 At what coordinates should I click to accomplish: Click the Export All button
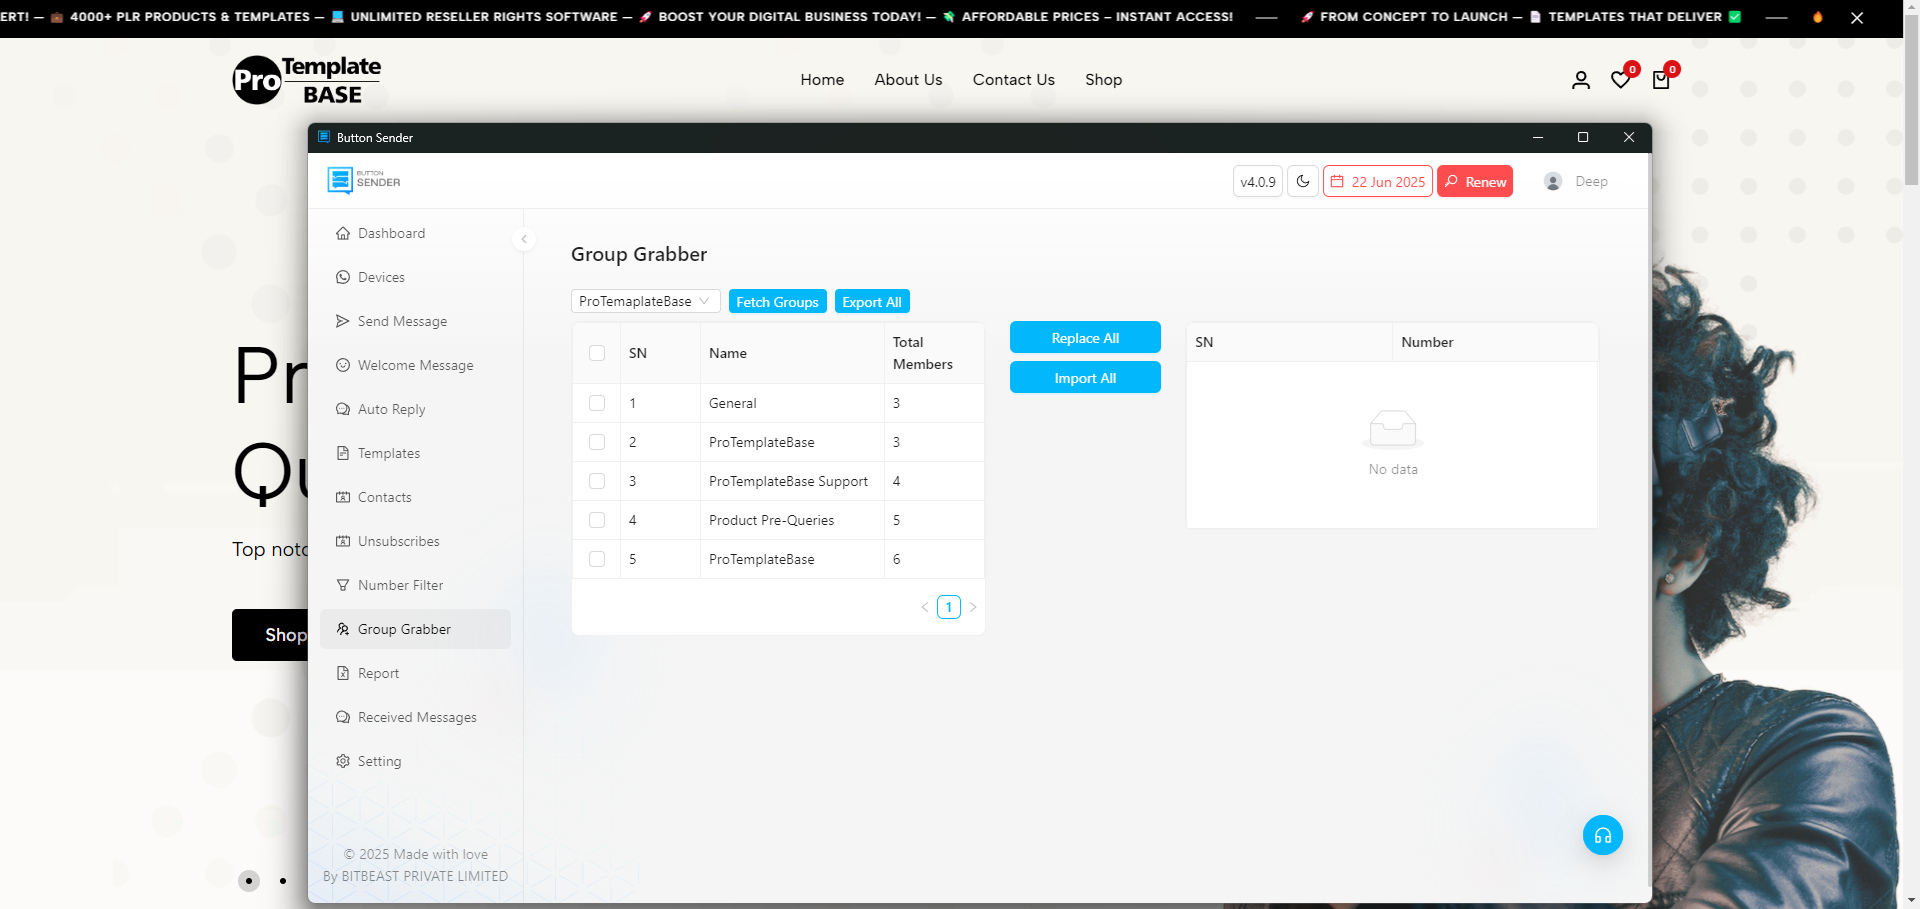point(872,301)
